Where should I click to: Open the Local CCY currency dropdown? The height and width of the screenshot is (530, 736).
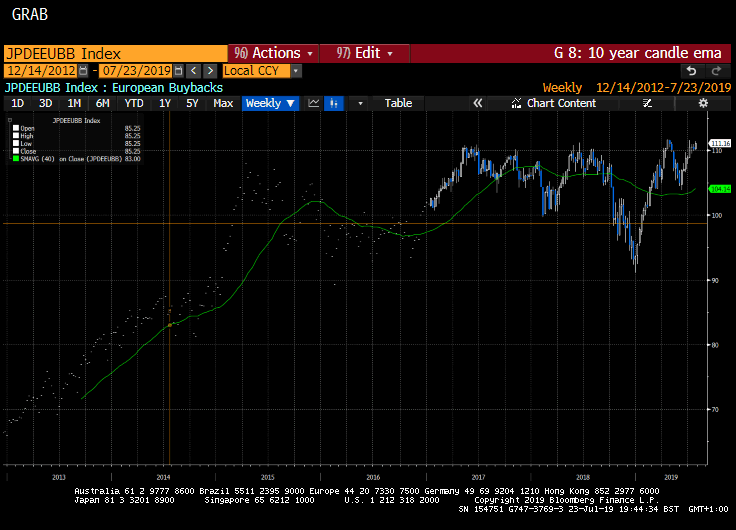(262, 71)
